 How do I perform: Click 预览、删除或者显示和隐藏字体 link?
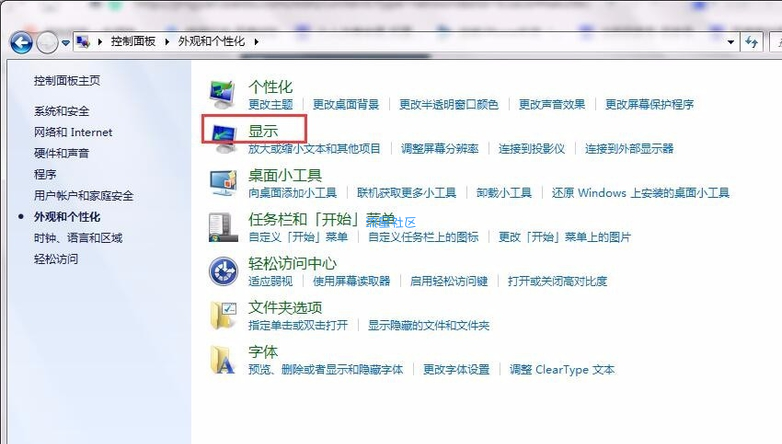326,369
